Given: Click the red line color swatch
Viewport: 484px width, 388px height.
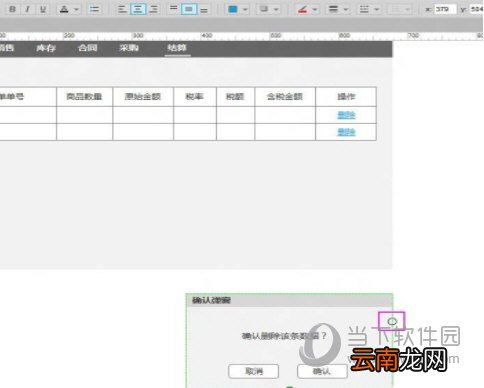Looking at the screenshot, I should point(302,9).
